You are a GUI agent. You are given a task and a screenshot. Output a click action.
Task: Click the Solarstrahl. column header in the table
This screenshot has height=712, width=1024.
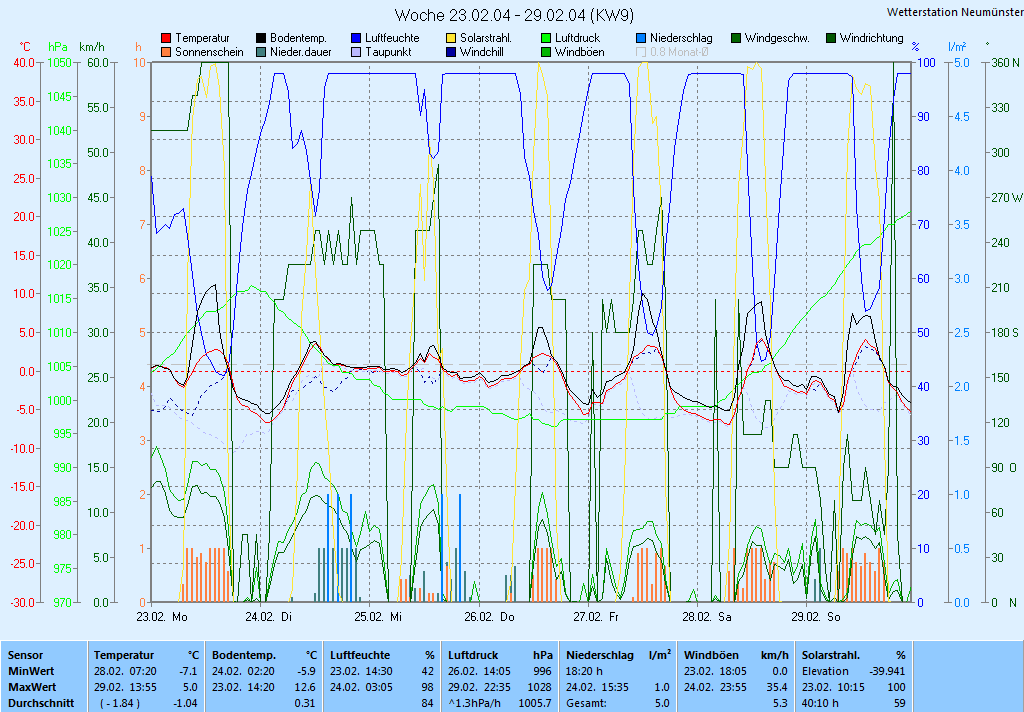pyautogui.click(x=831, y=655)
